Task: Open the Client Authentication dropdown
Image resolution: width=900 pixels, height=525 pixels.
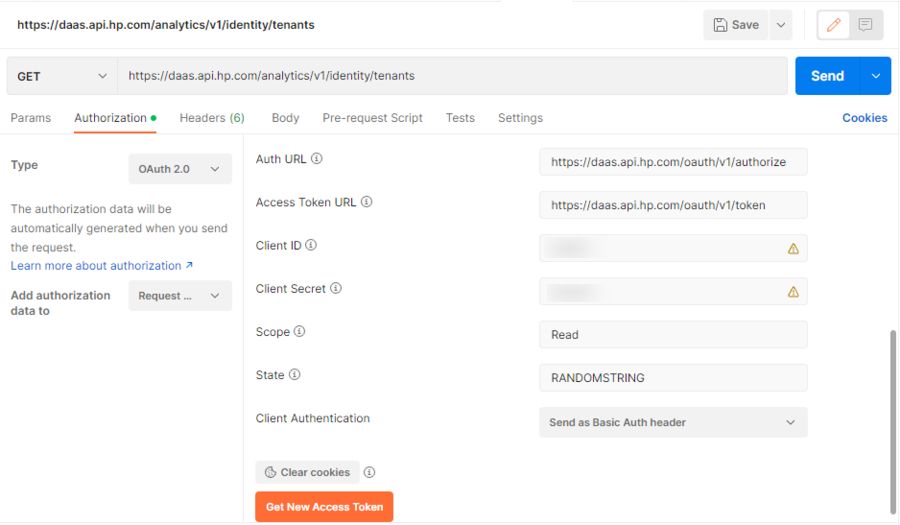Action: tap(673, 422)
